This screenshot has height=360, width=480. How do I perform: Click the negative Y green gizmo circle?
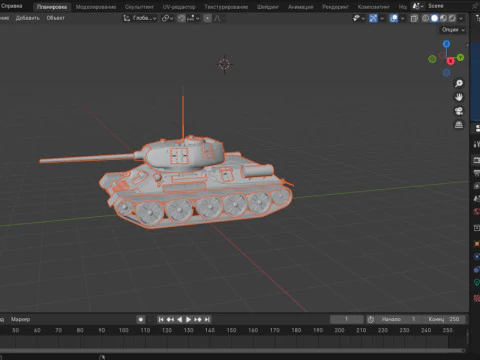click(x=432, y=59)
